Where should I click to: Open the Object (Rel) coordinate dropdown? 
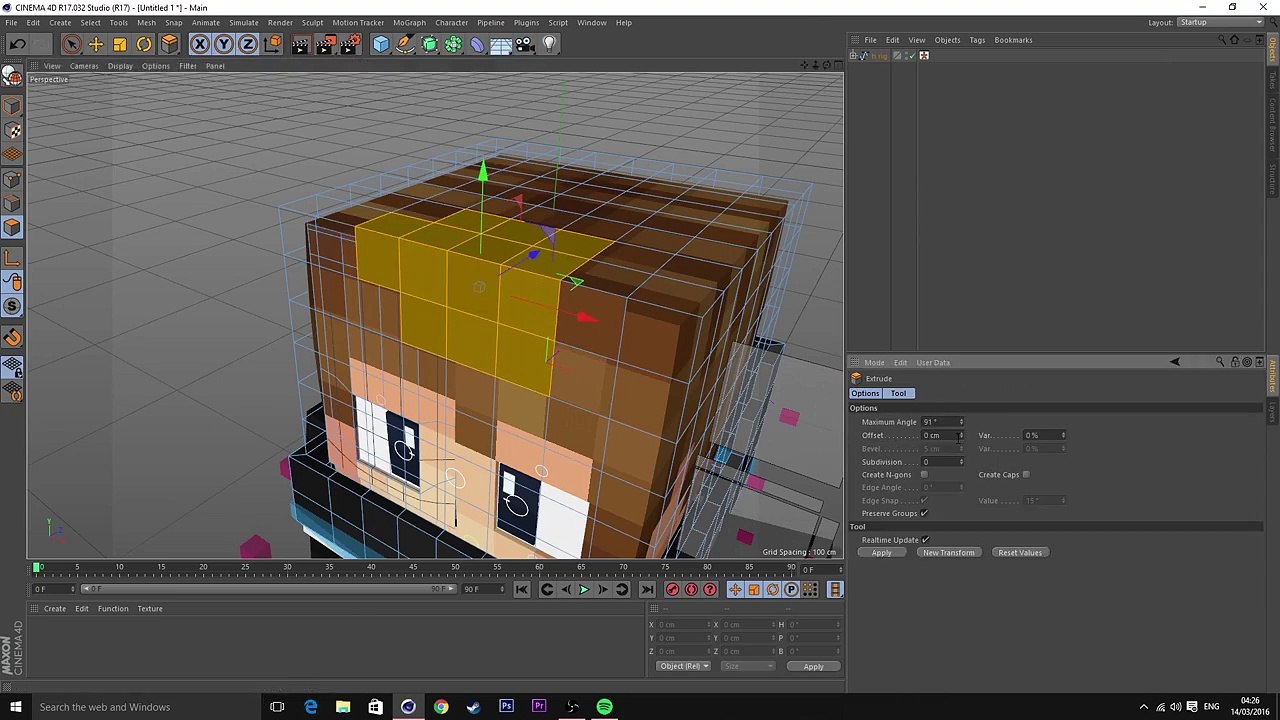(683, 667)
